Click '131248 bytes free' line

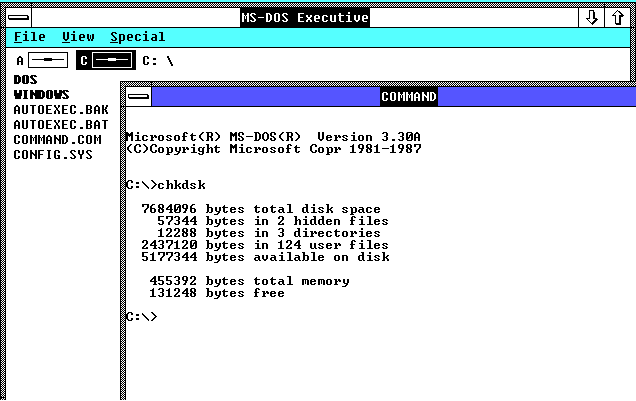pyautogui.click(x=217, y=293)
